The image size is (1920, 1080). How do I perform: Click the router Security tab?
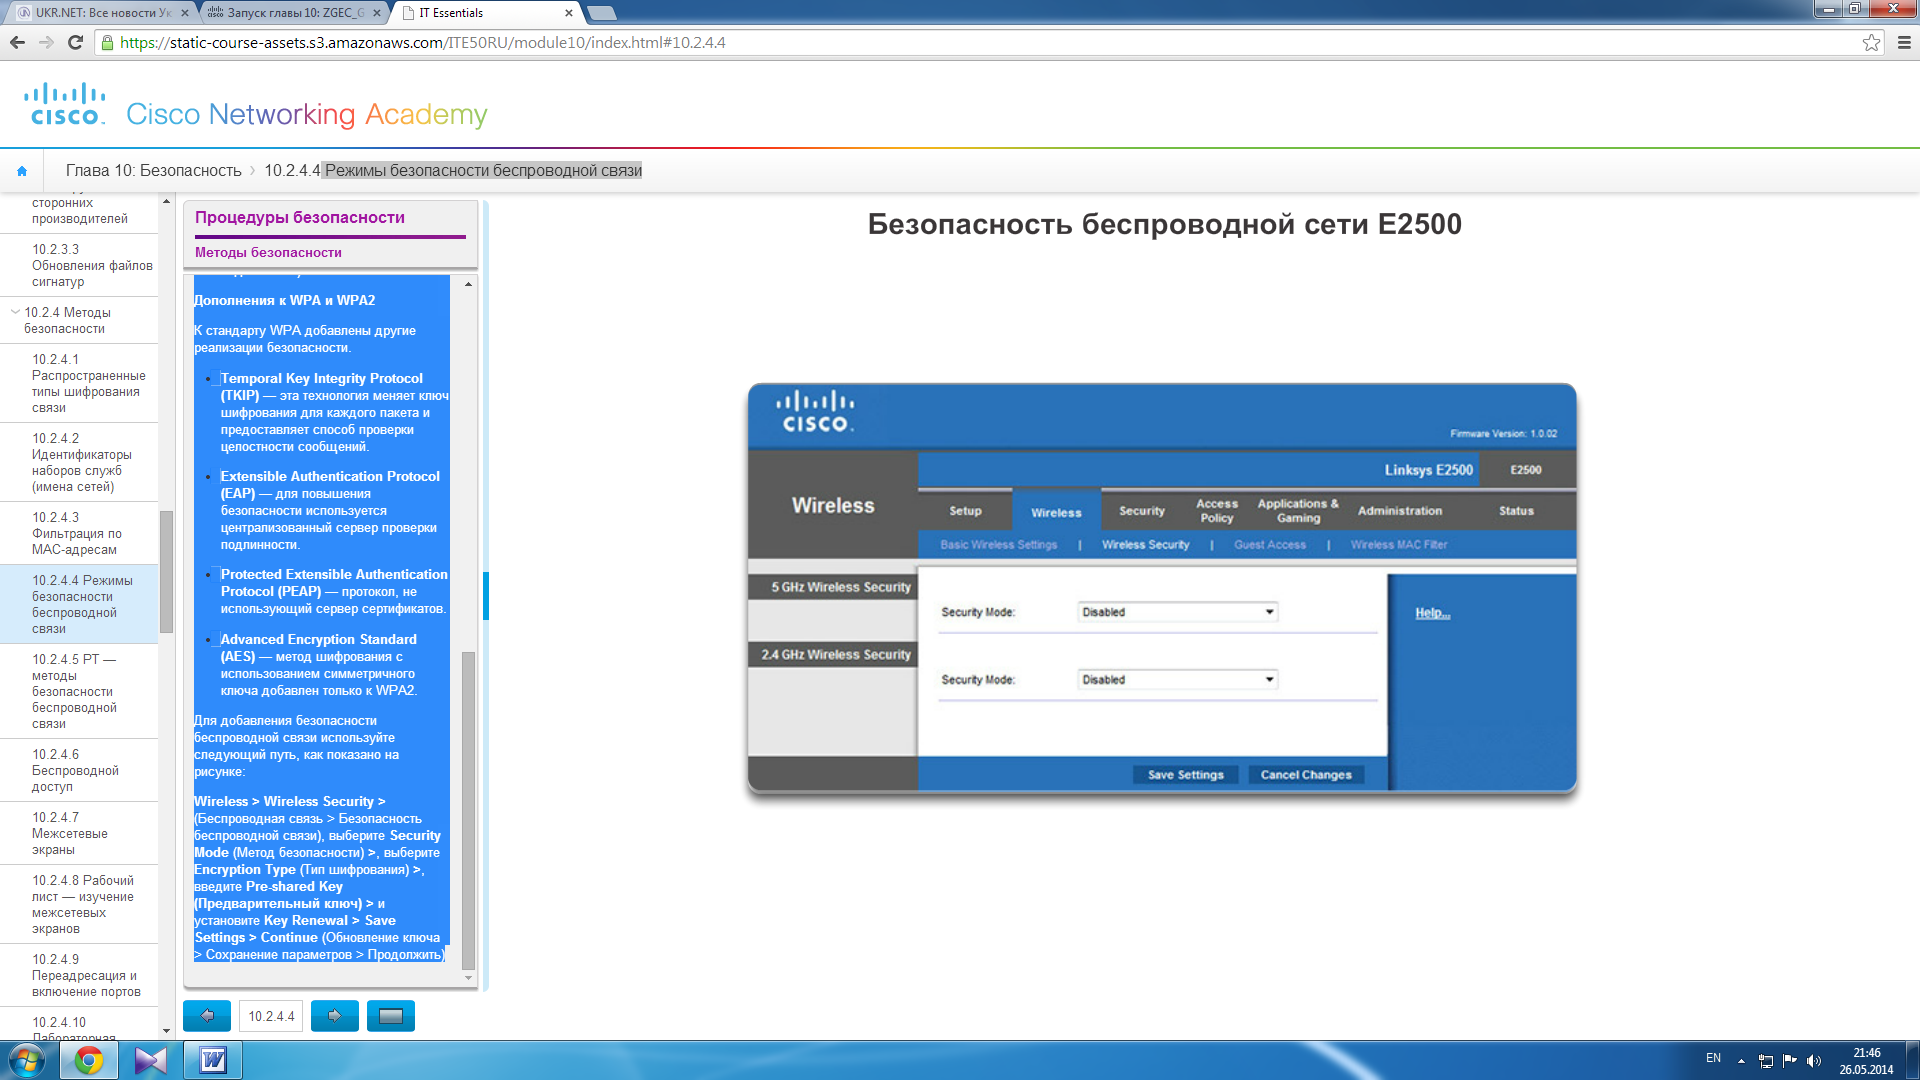pos(1141,511)
